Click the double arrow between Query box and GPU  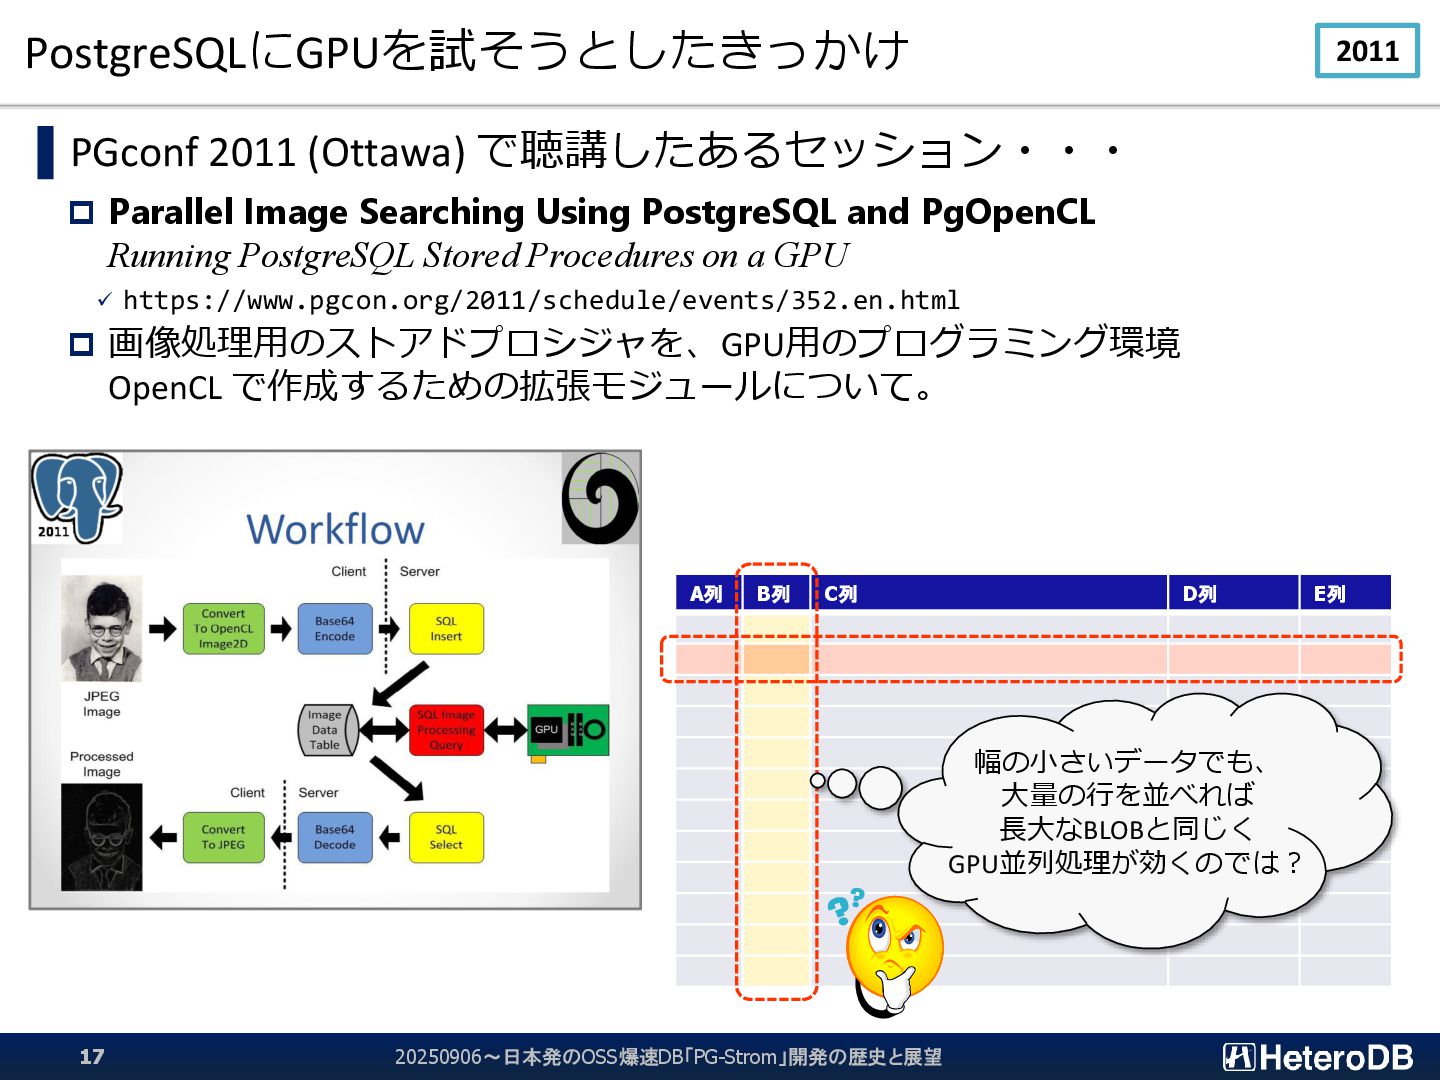point(506,730)
